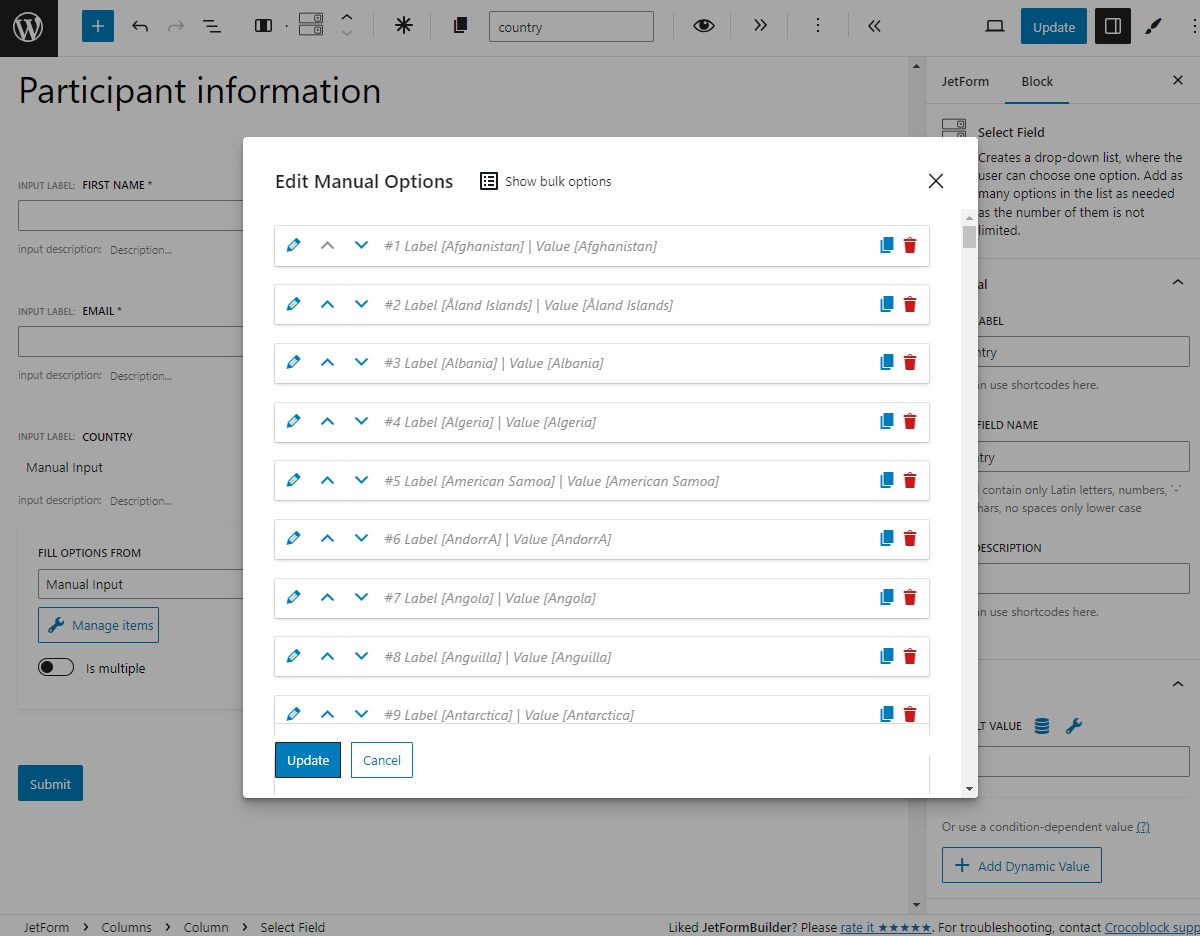1200x936 pixels.
Task: Click the Manage items button
Action: [98, 624]
